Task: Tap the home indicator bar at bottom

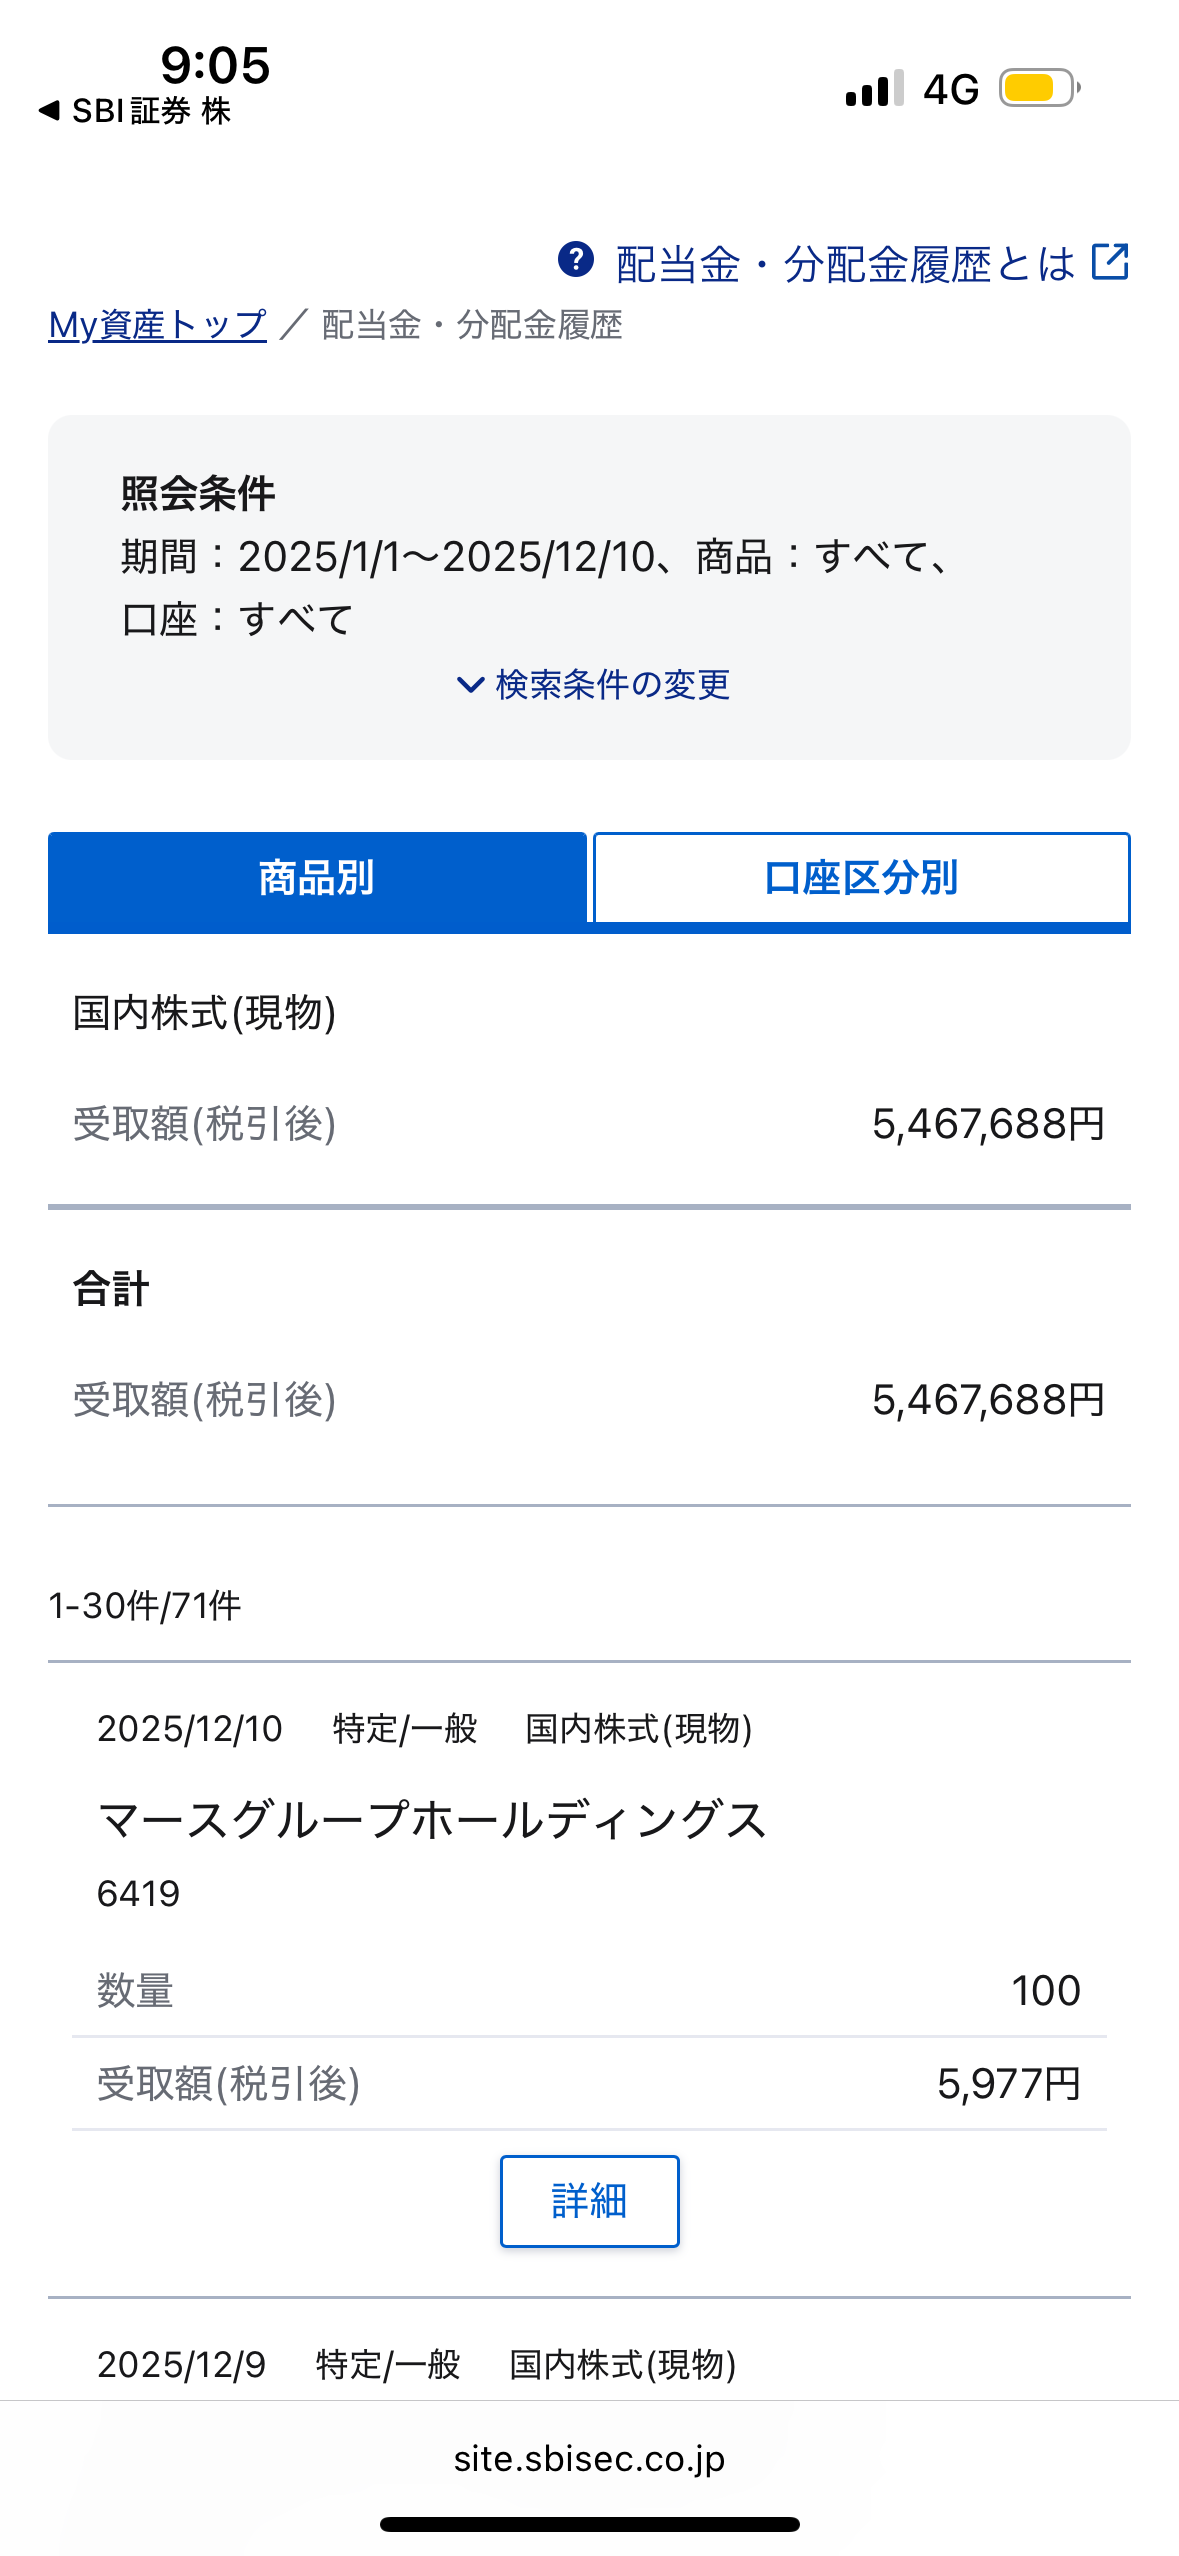Action: (x=589, y=2524)
